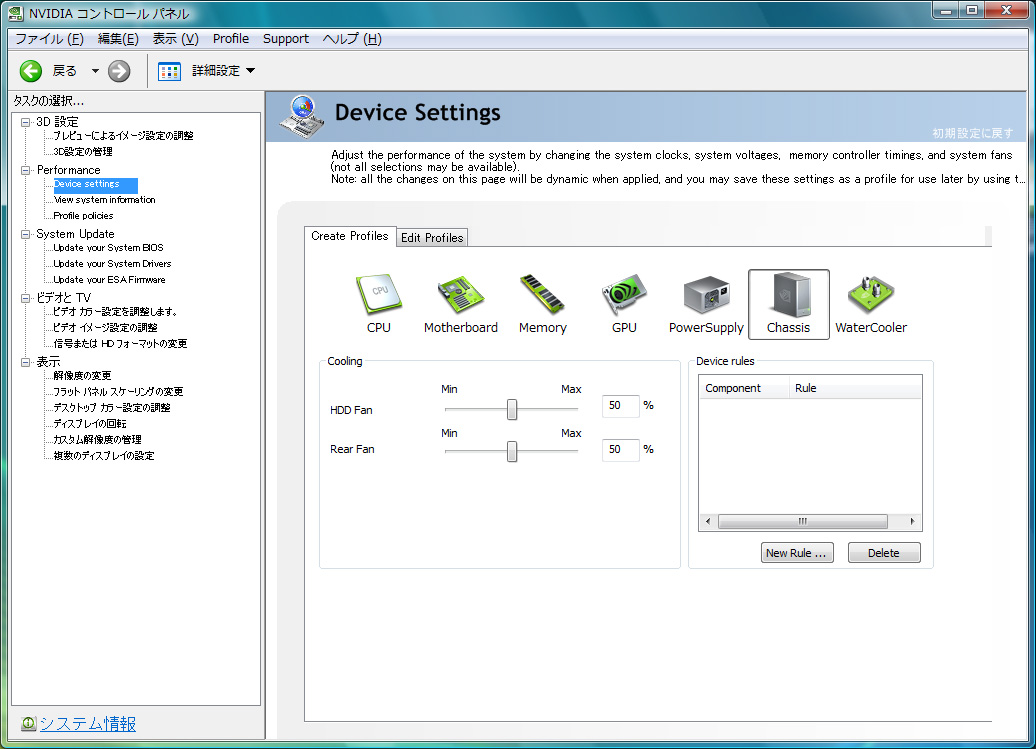
Task: Click the HDD Fan slider thumb
Action: point(512,409)
